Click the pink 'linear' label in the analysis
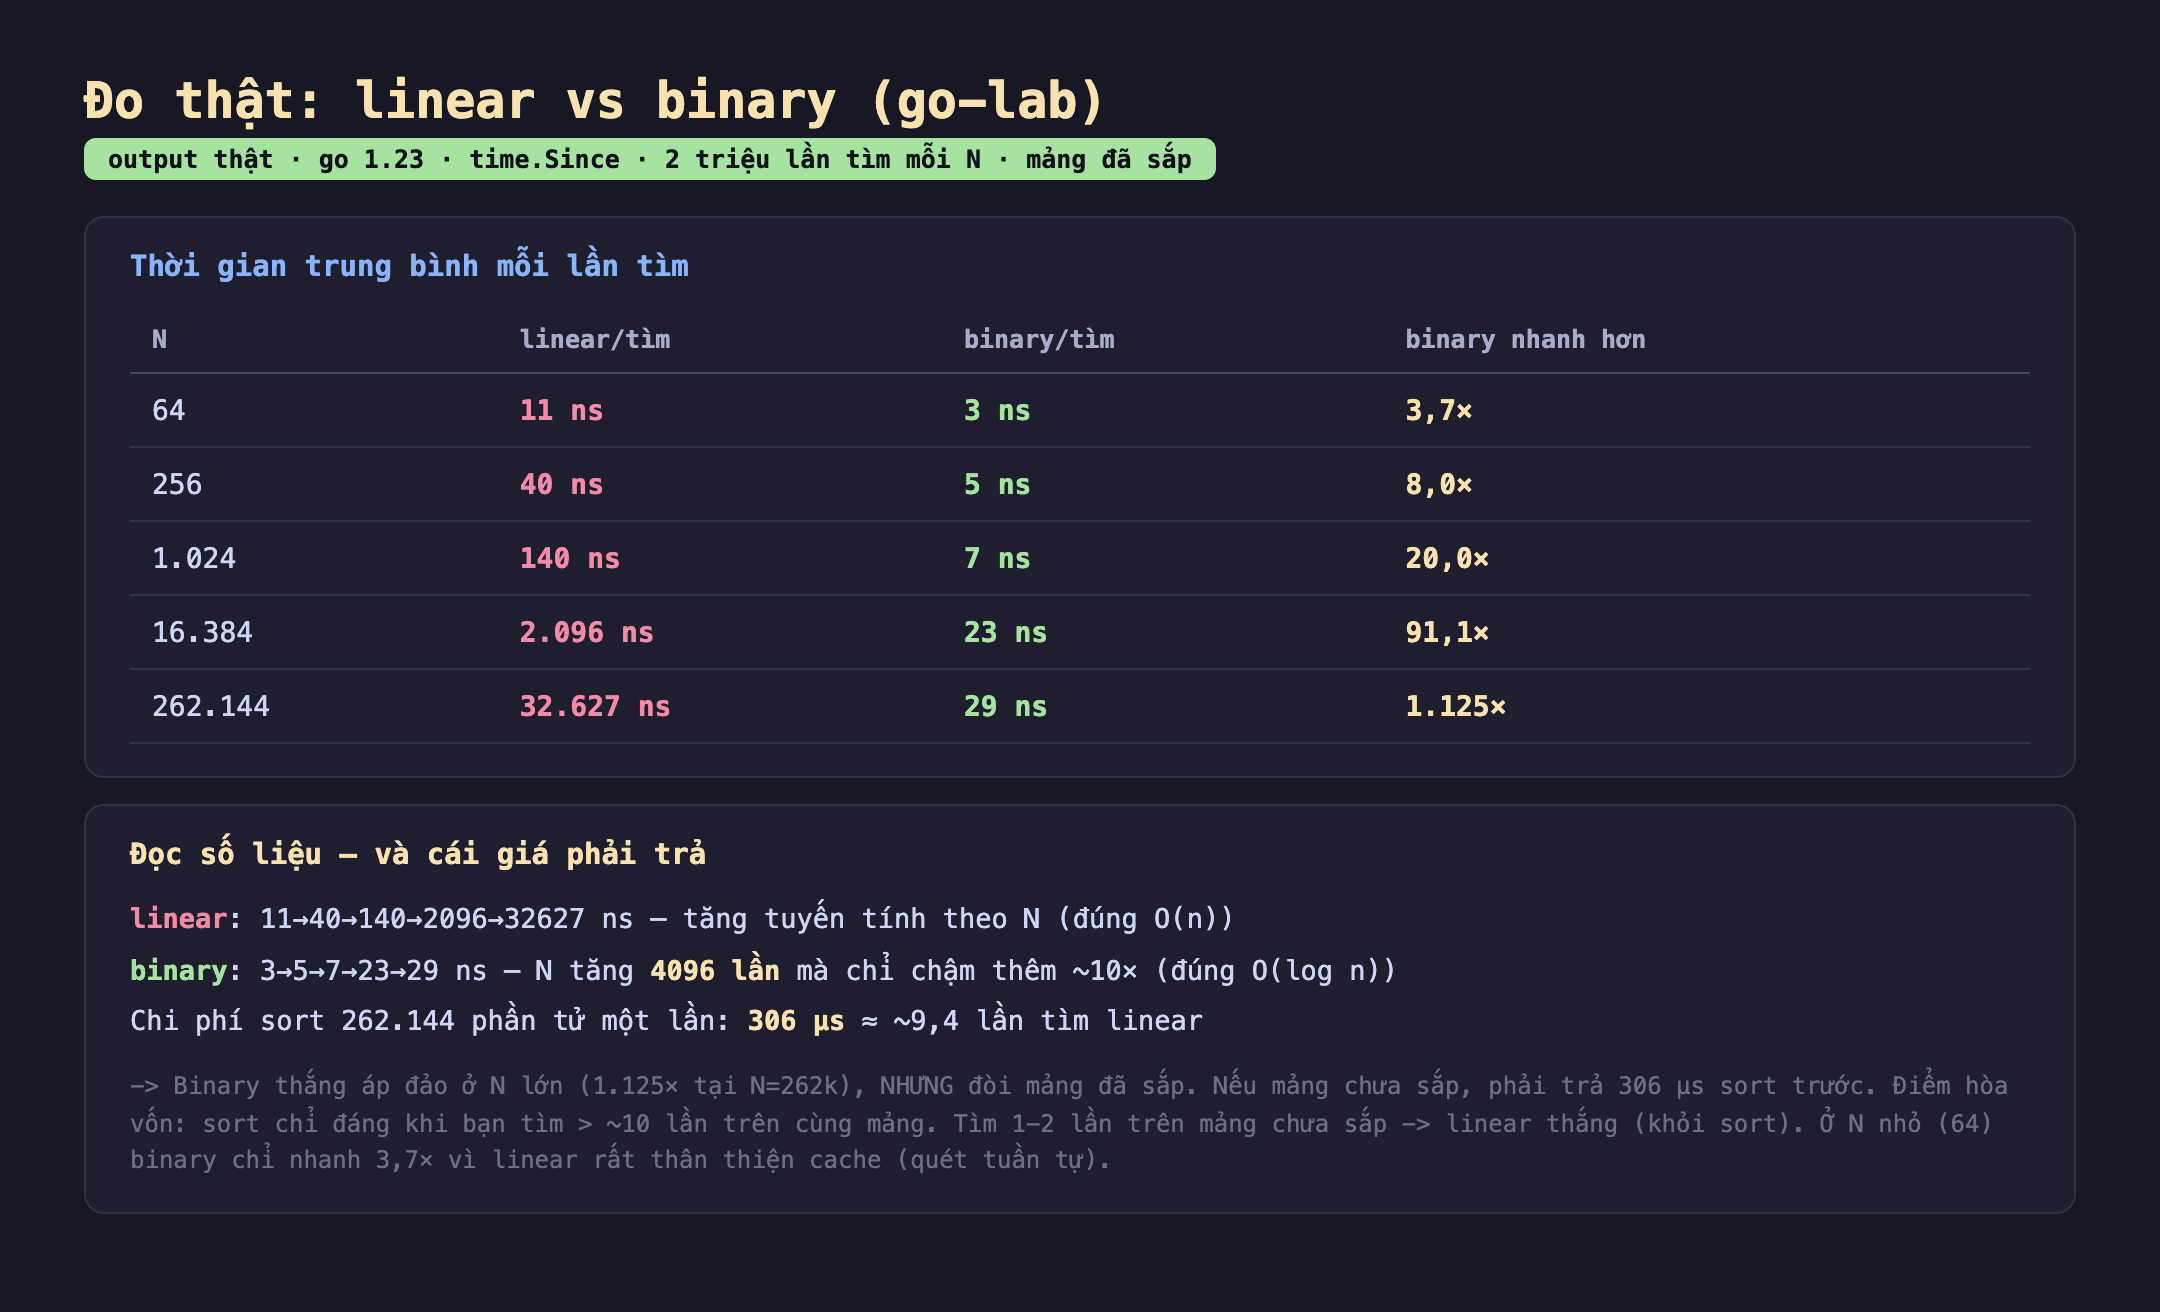 (178, 918)
